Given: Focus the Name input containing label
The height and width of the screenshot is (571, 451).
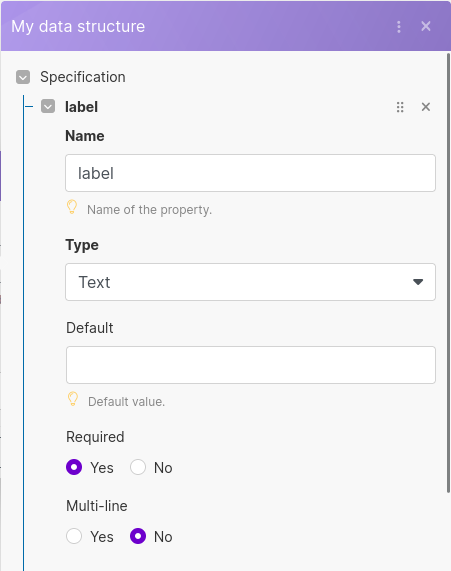Looking at the screenshot, I should tap(250, 173).
